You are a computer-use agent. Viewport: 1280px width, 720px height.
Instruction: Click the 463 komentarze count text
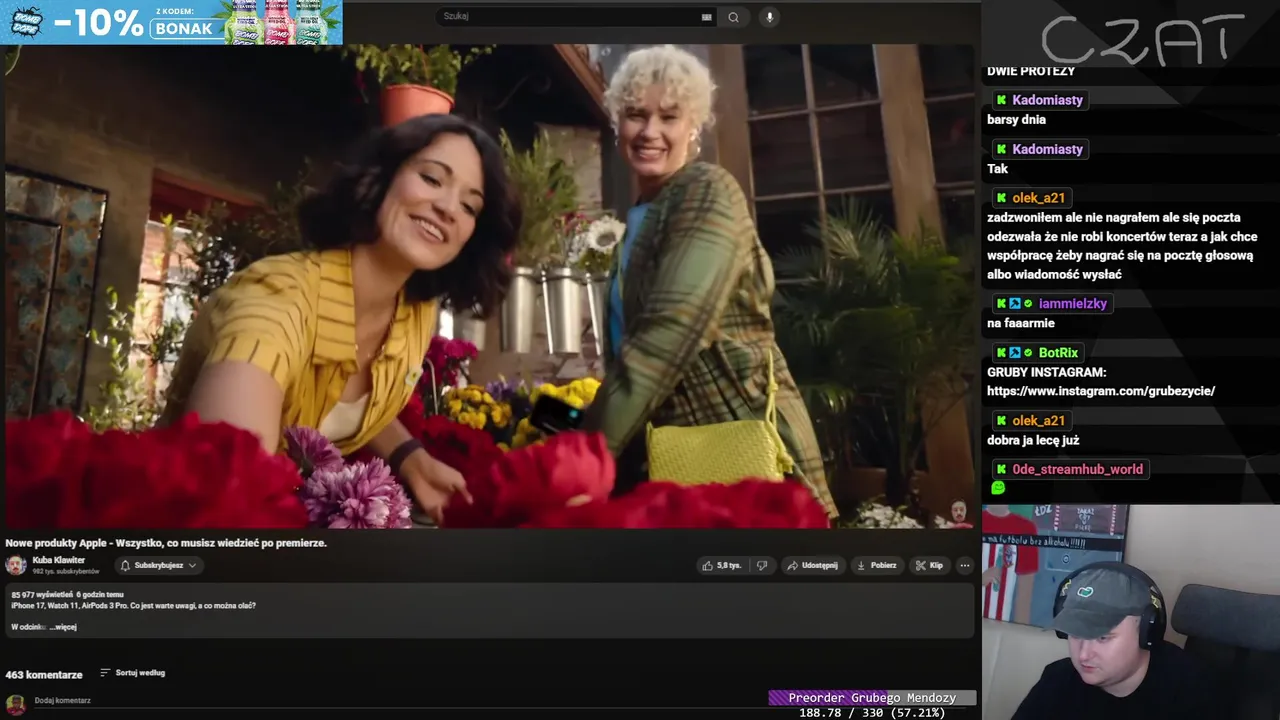coord(44,675)
